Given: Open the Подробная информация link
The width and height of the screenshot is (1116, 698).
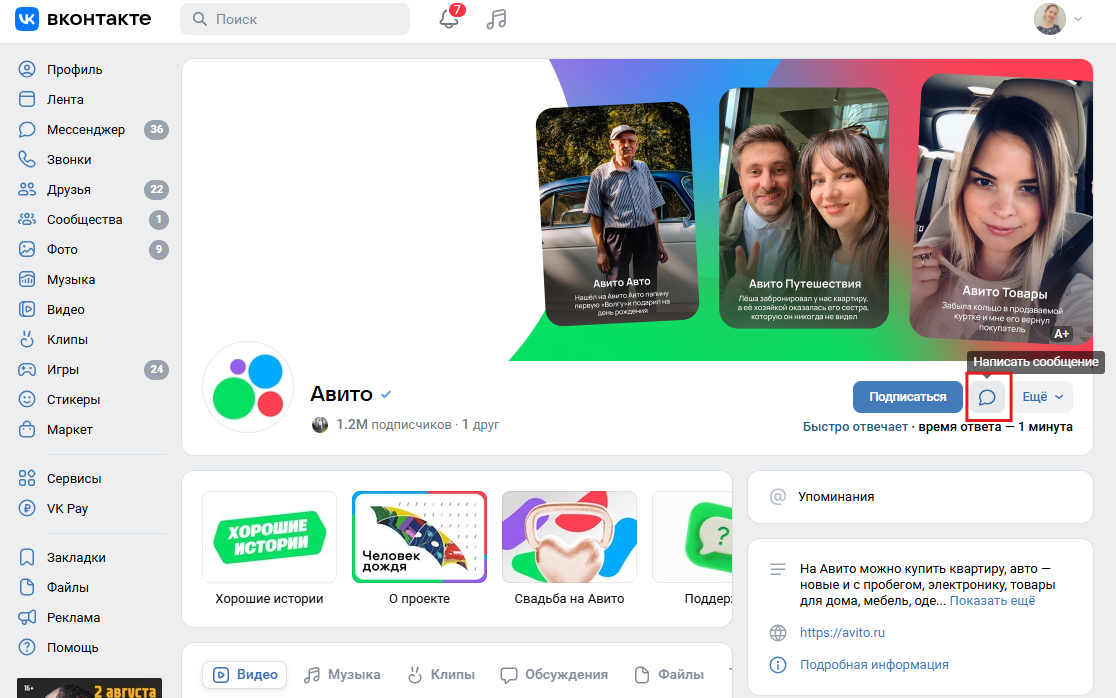Looking at the screenshot, I should [874, 665].
